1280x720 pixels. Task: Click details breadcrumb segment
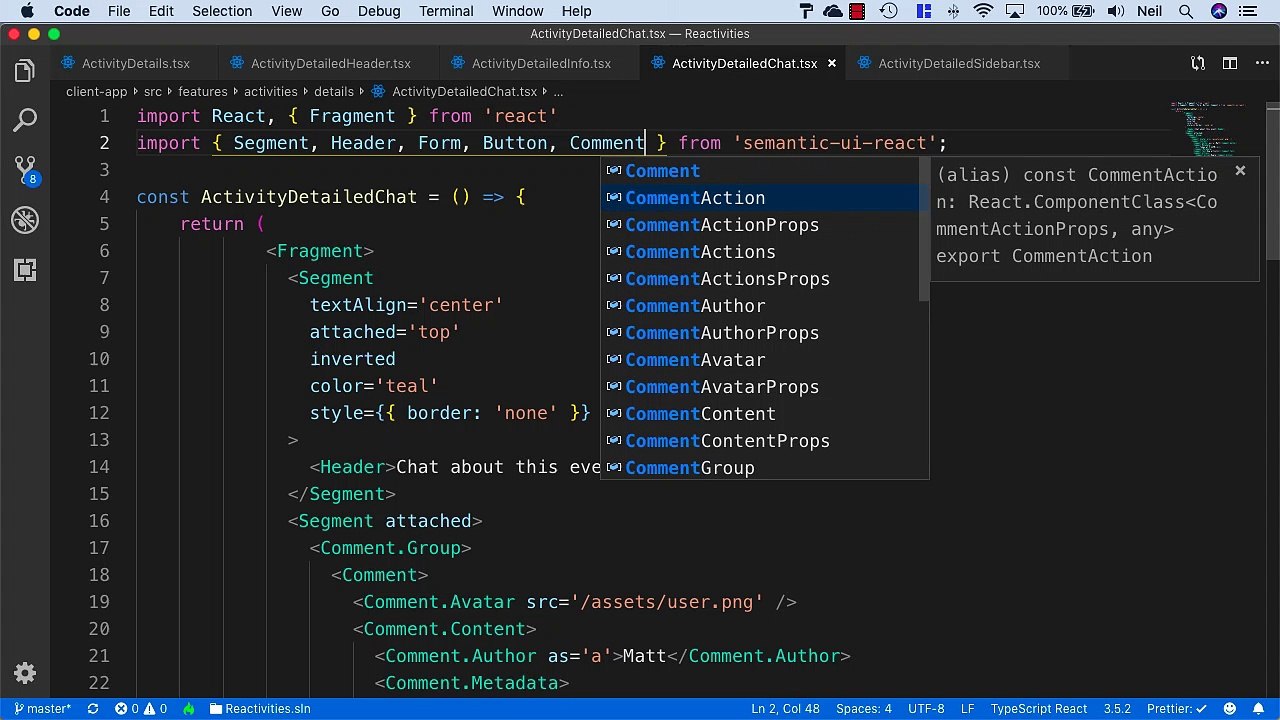(x=334, y=91)
